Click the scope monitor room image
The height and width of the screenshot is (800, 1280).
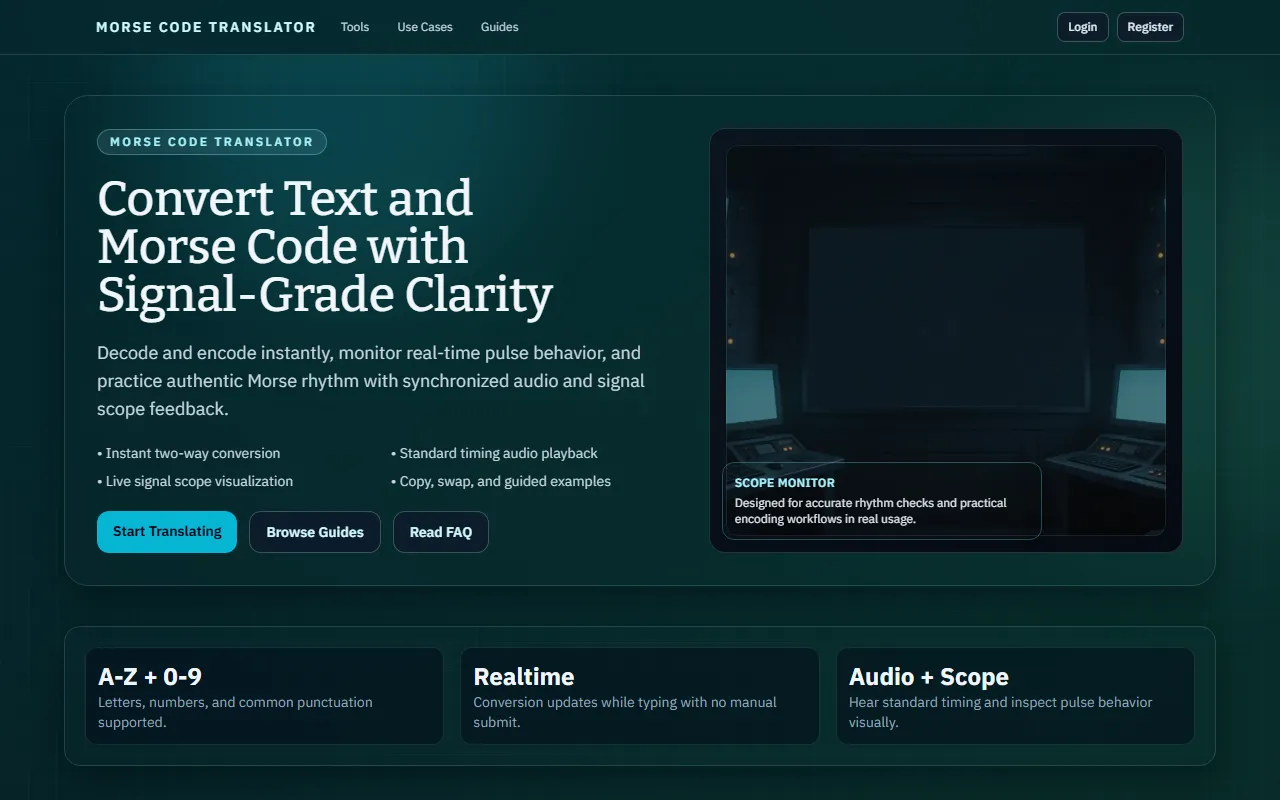click(945, 300)
